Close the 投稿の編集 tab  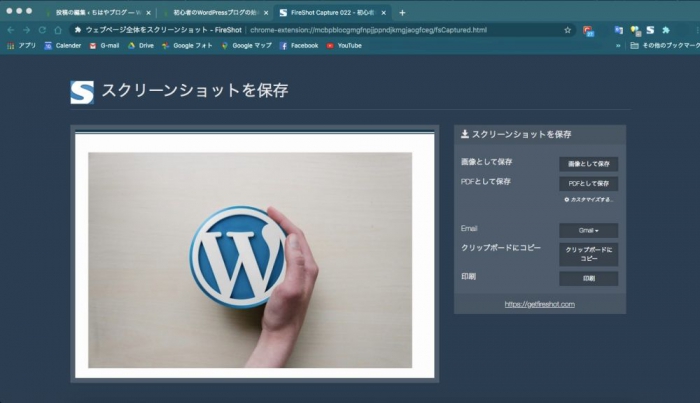pos(148,13)
